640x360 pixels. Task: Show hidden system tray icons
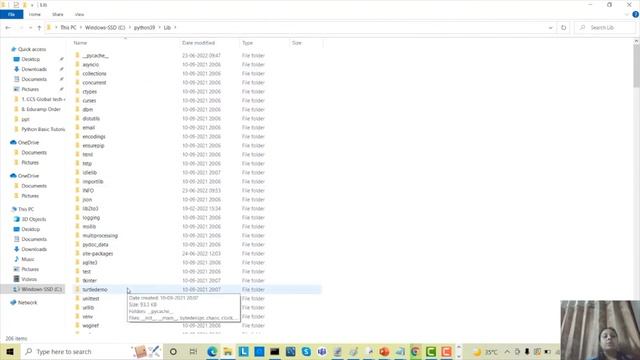[x=507, y=351]
